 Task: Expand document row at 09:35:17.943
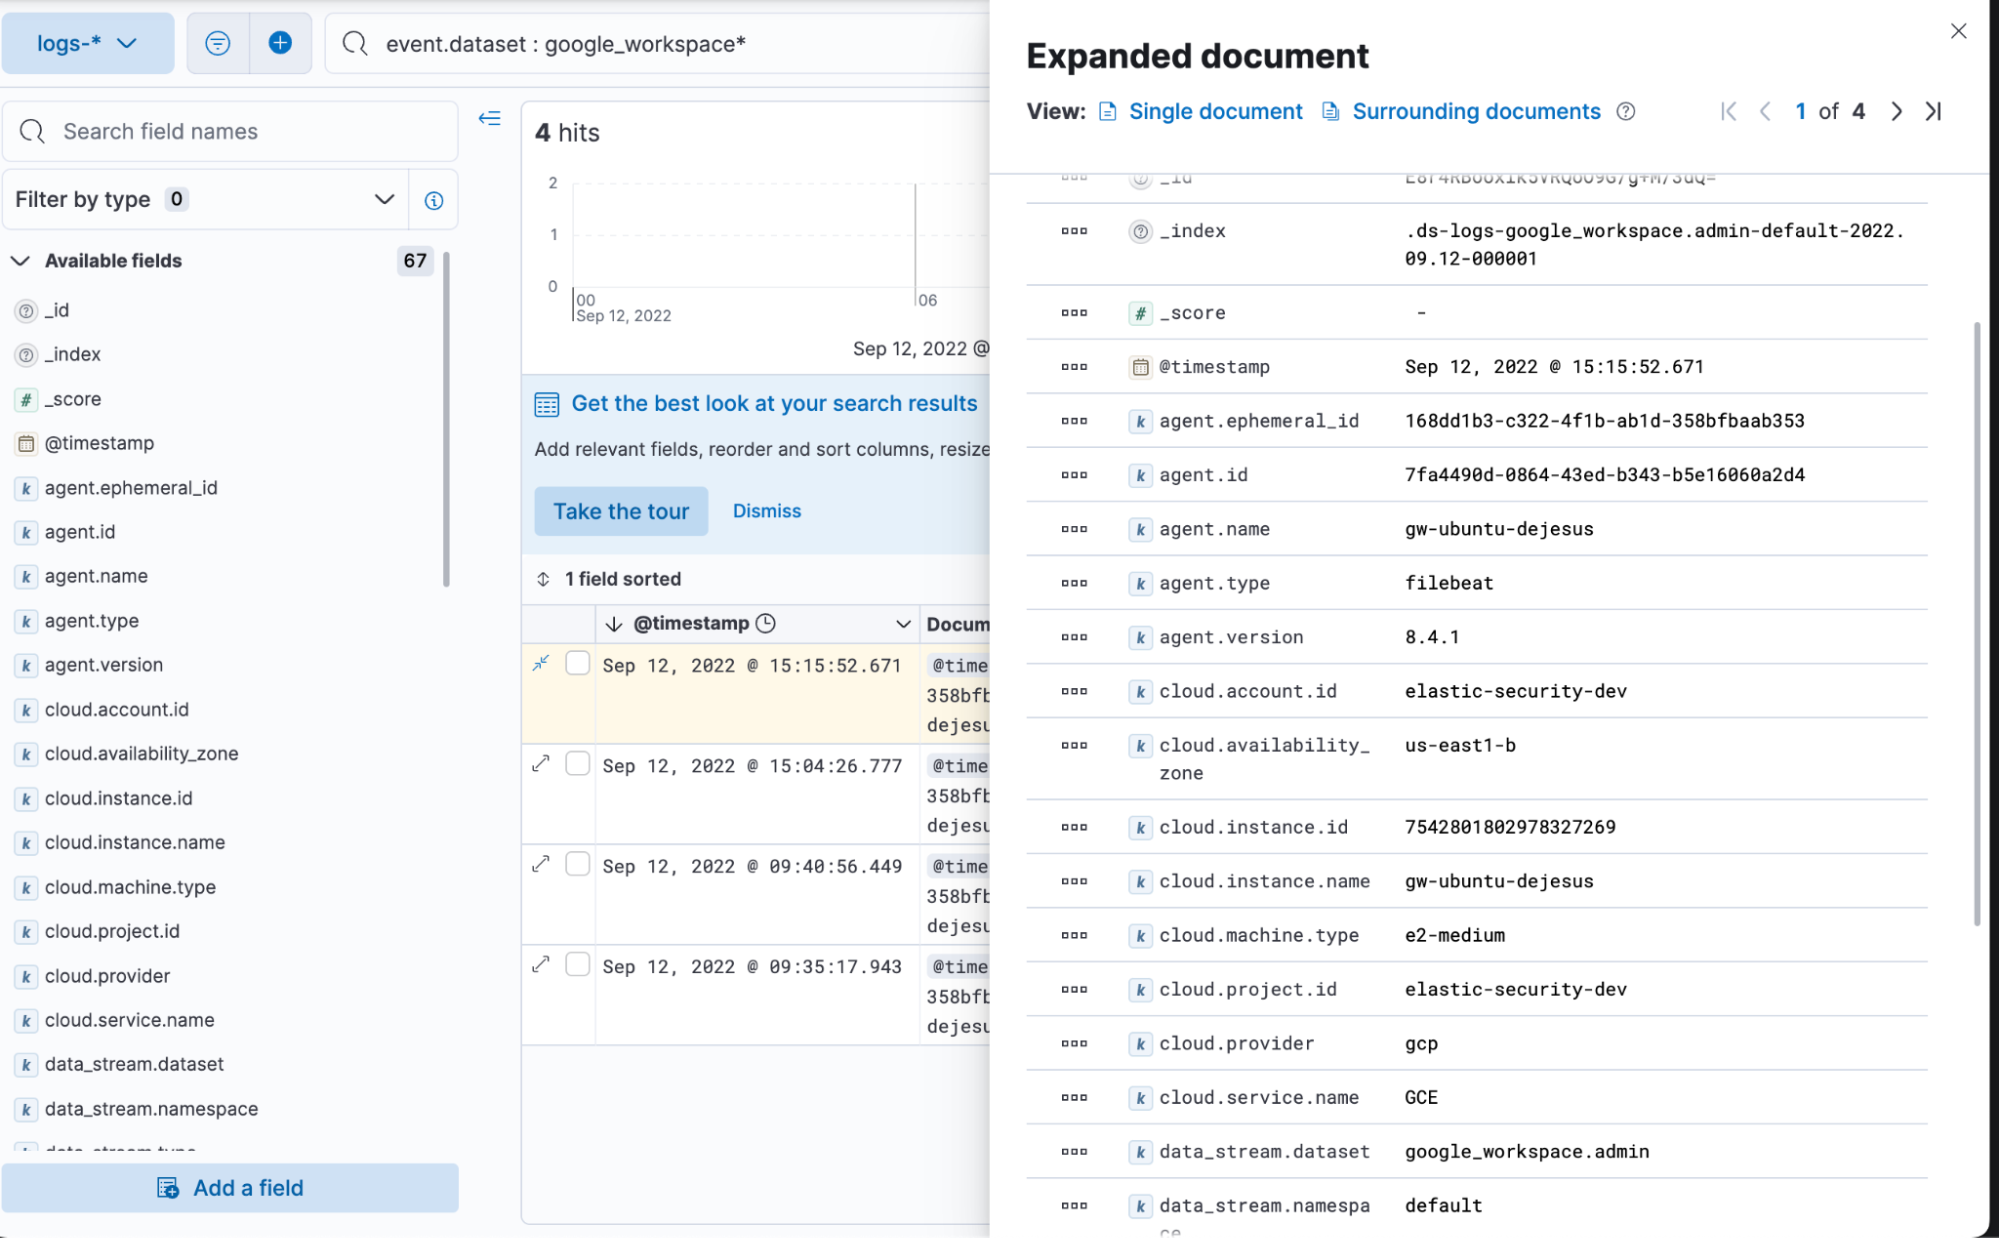541,964
